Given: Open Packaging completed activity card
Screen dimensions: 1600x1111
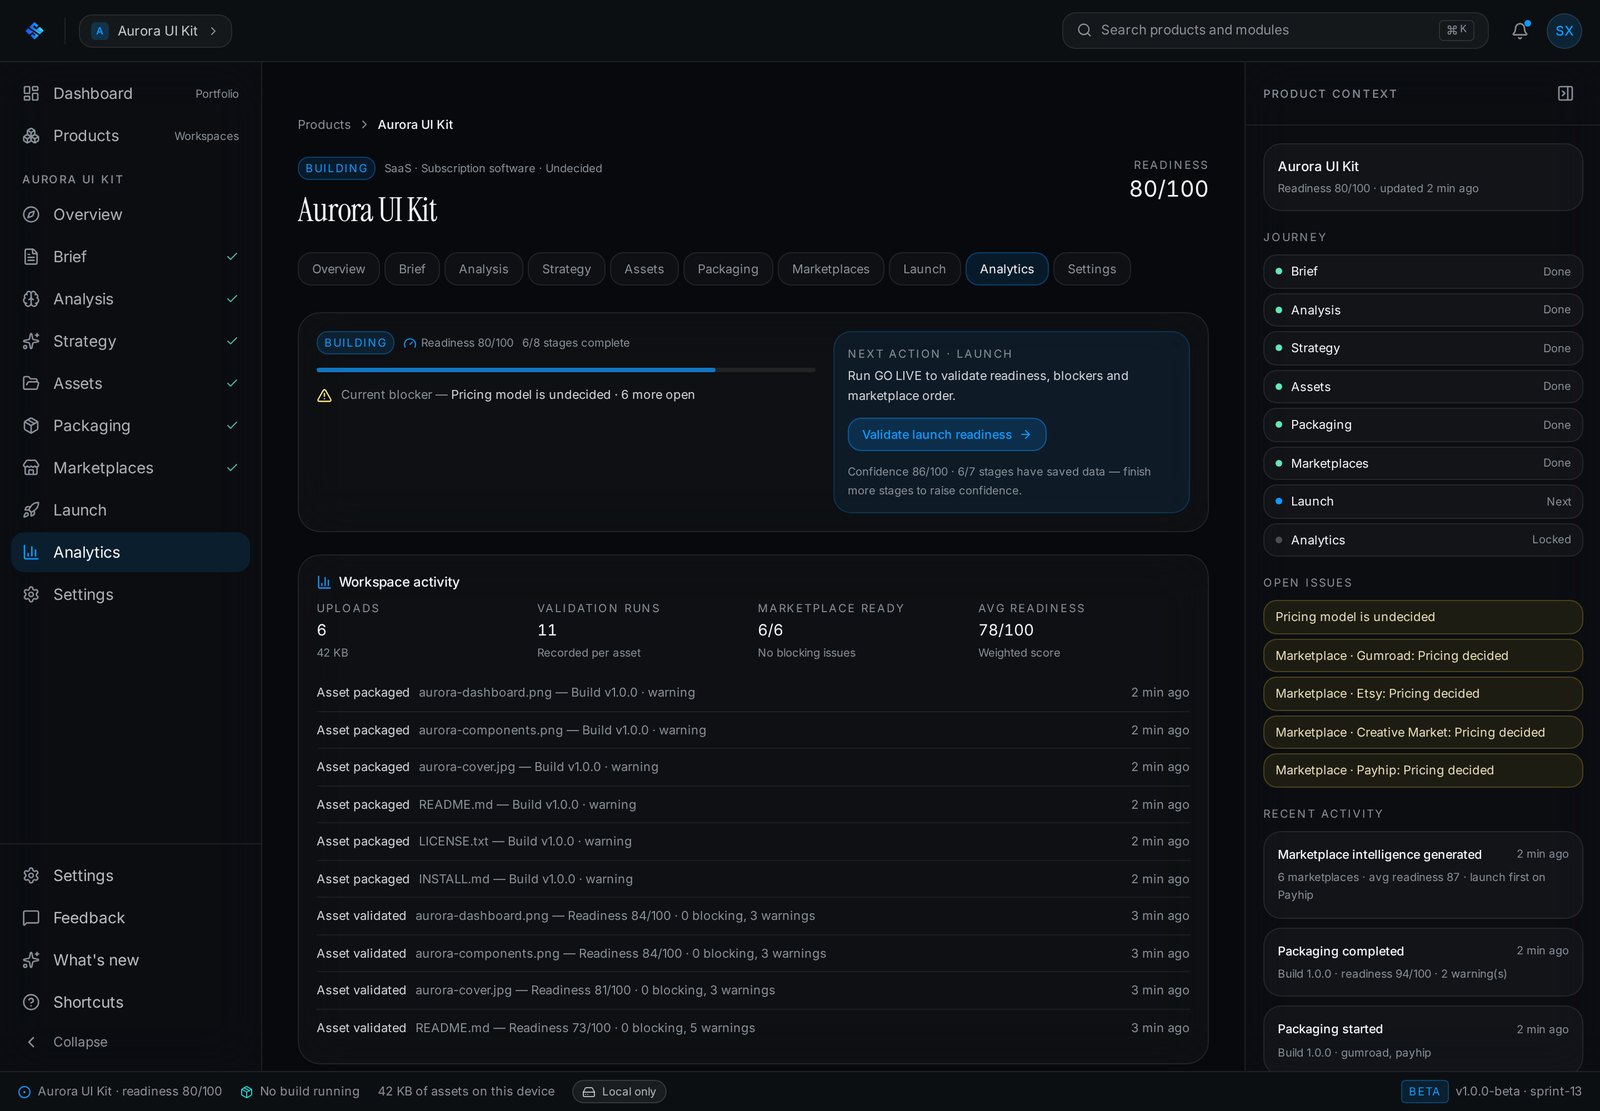Looking at the screenshot, I should (x=1422, y=962).
